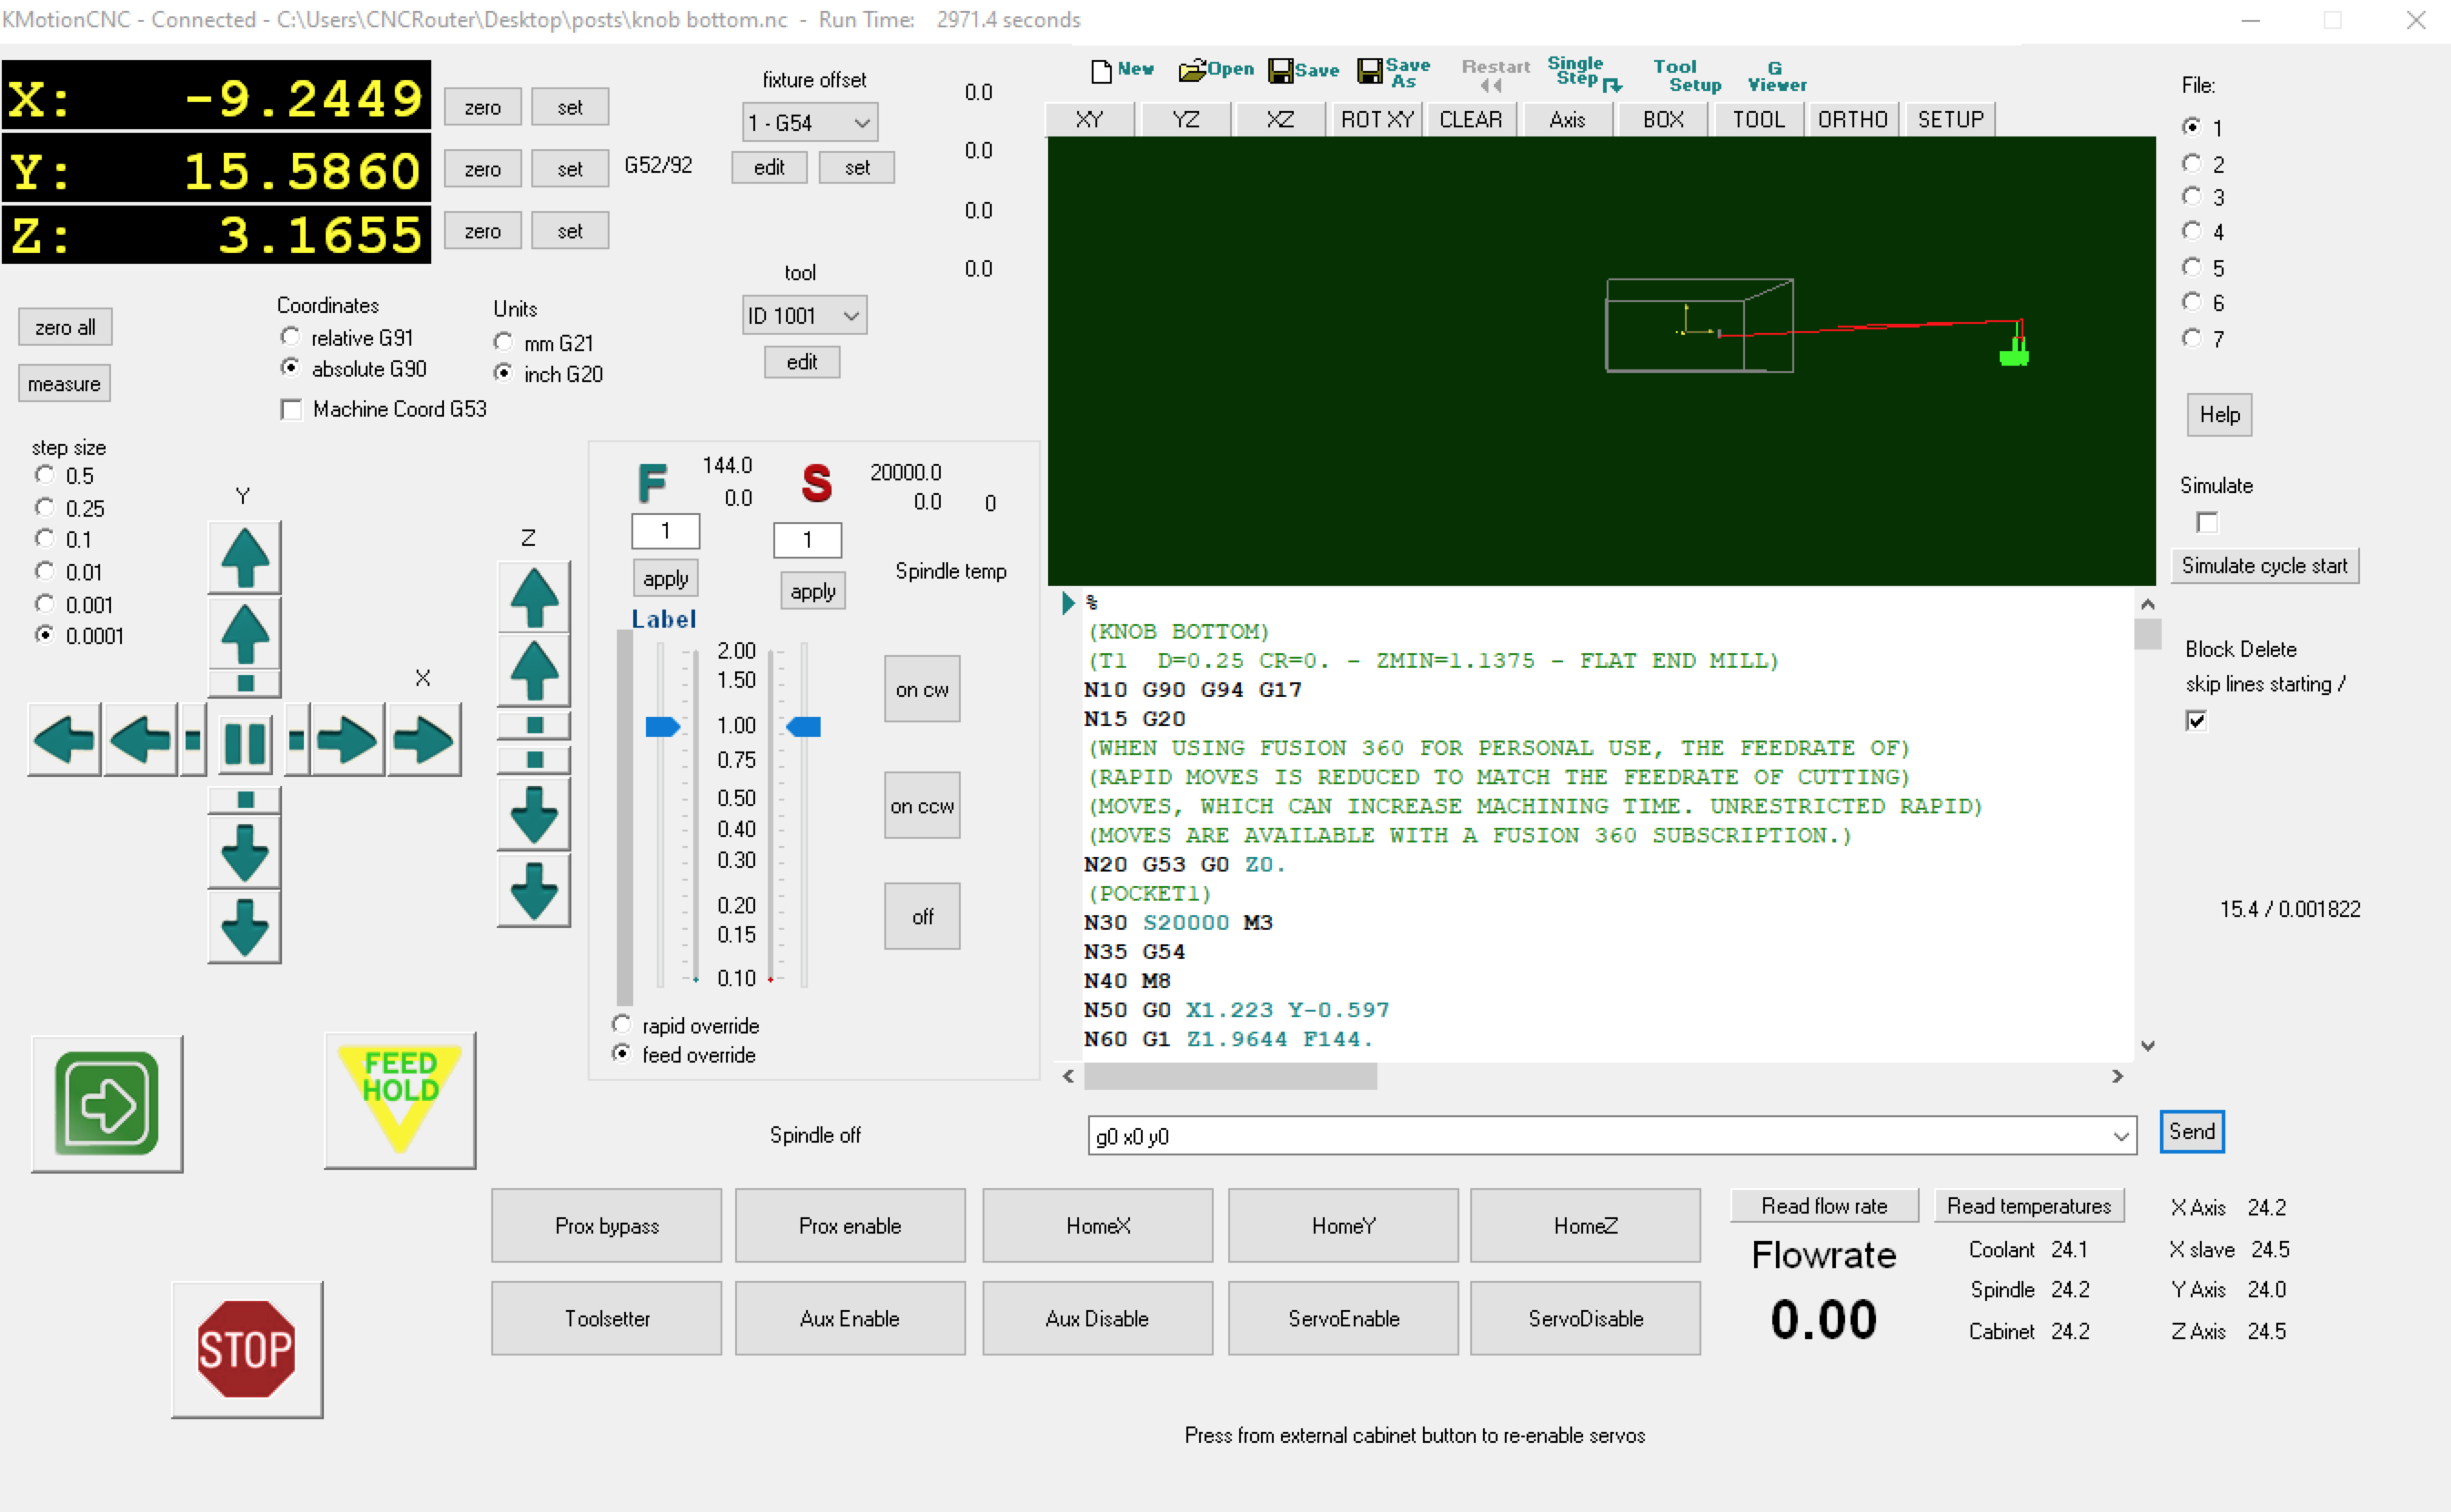Click the Send command button

(2190, 1131)
